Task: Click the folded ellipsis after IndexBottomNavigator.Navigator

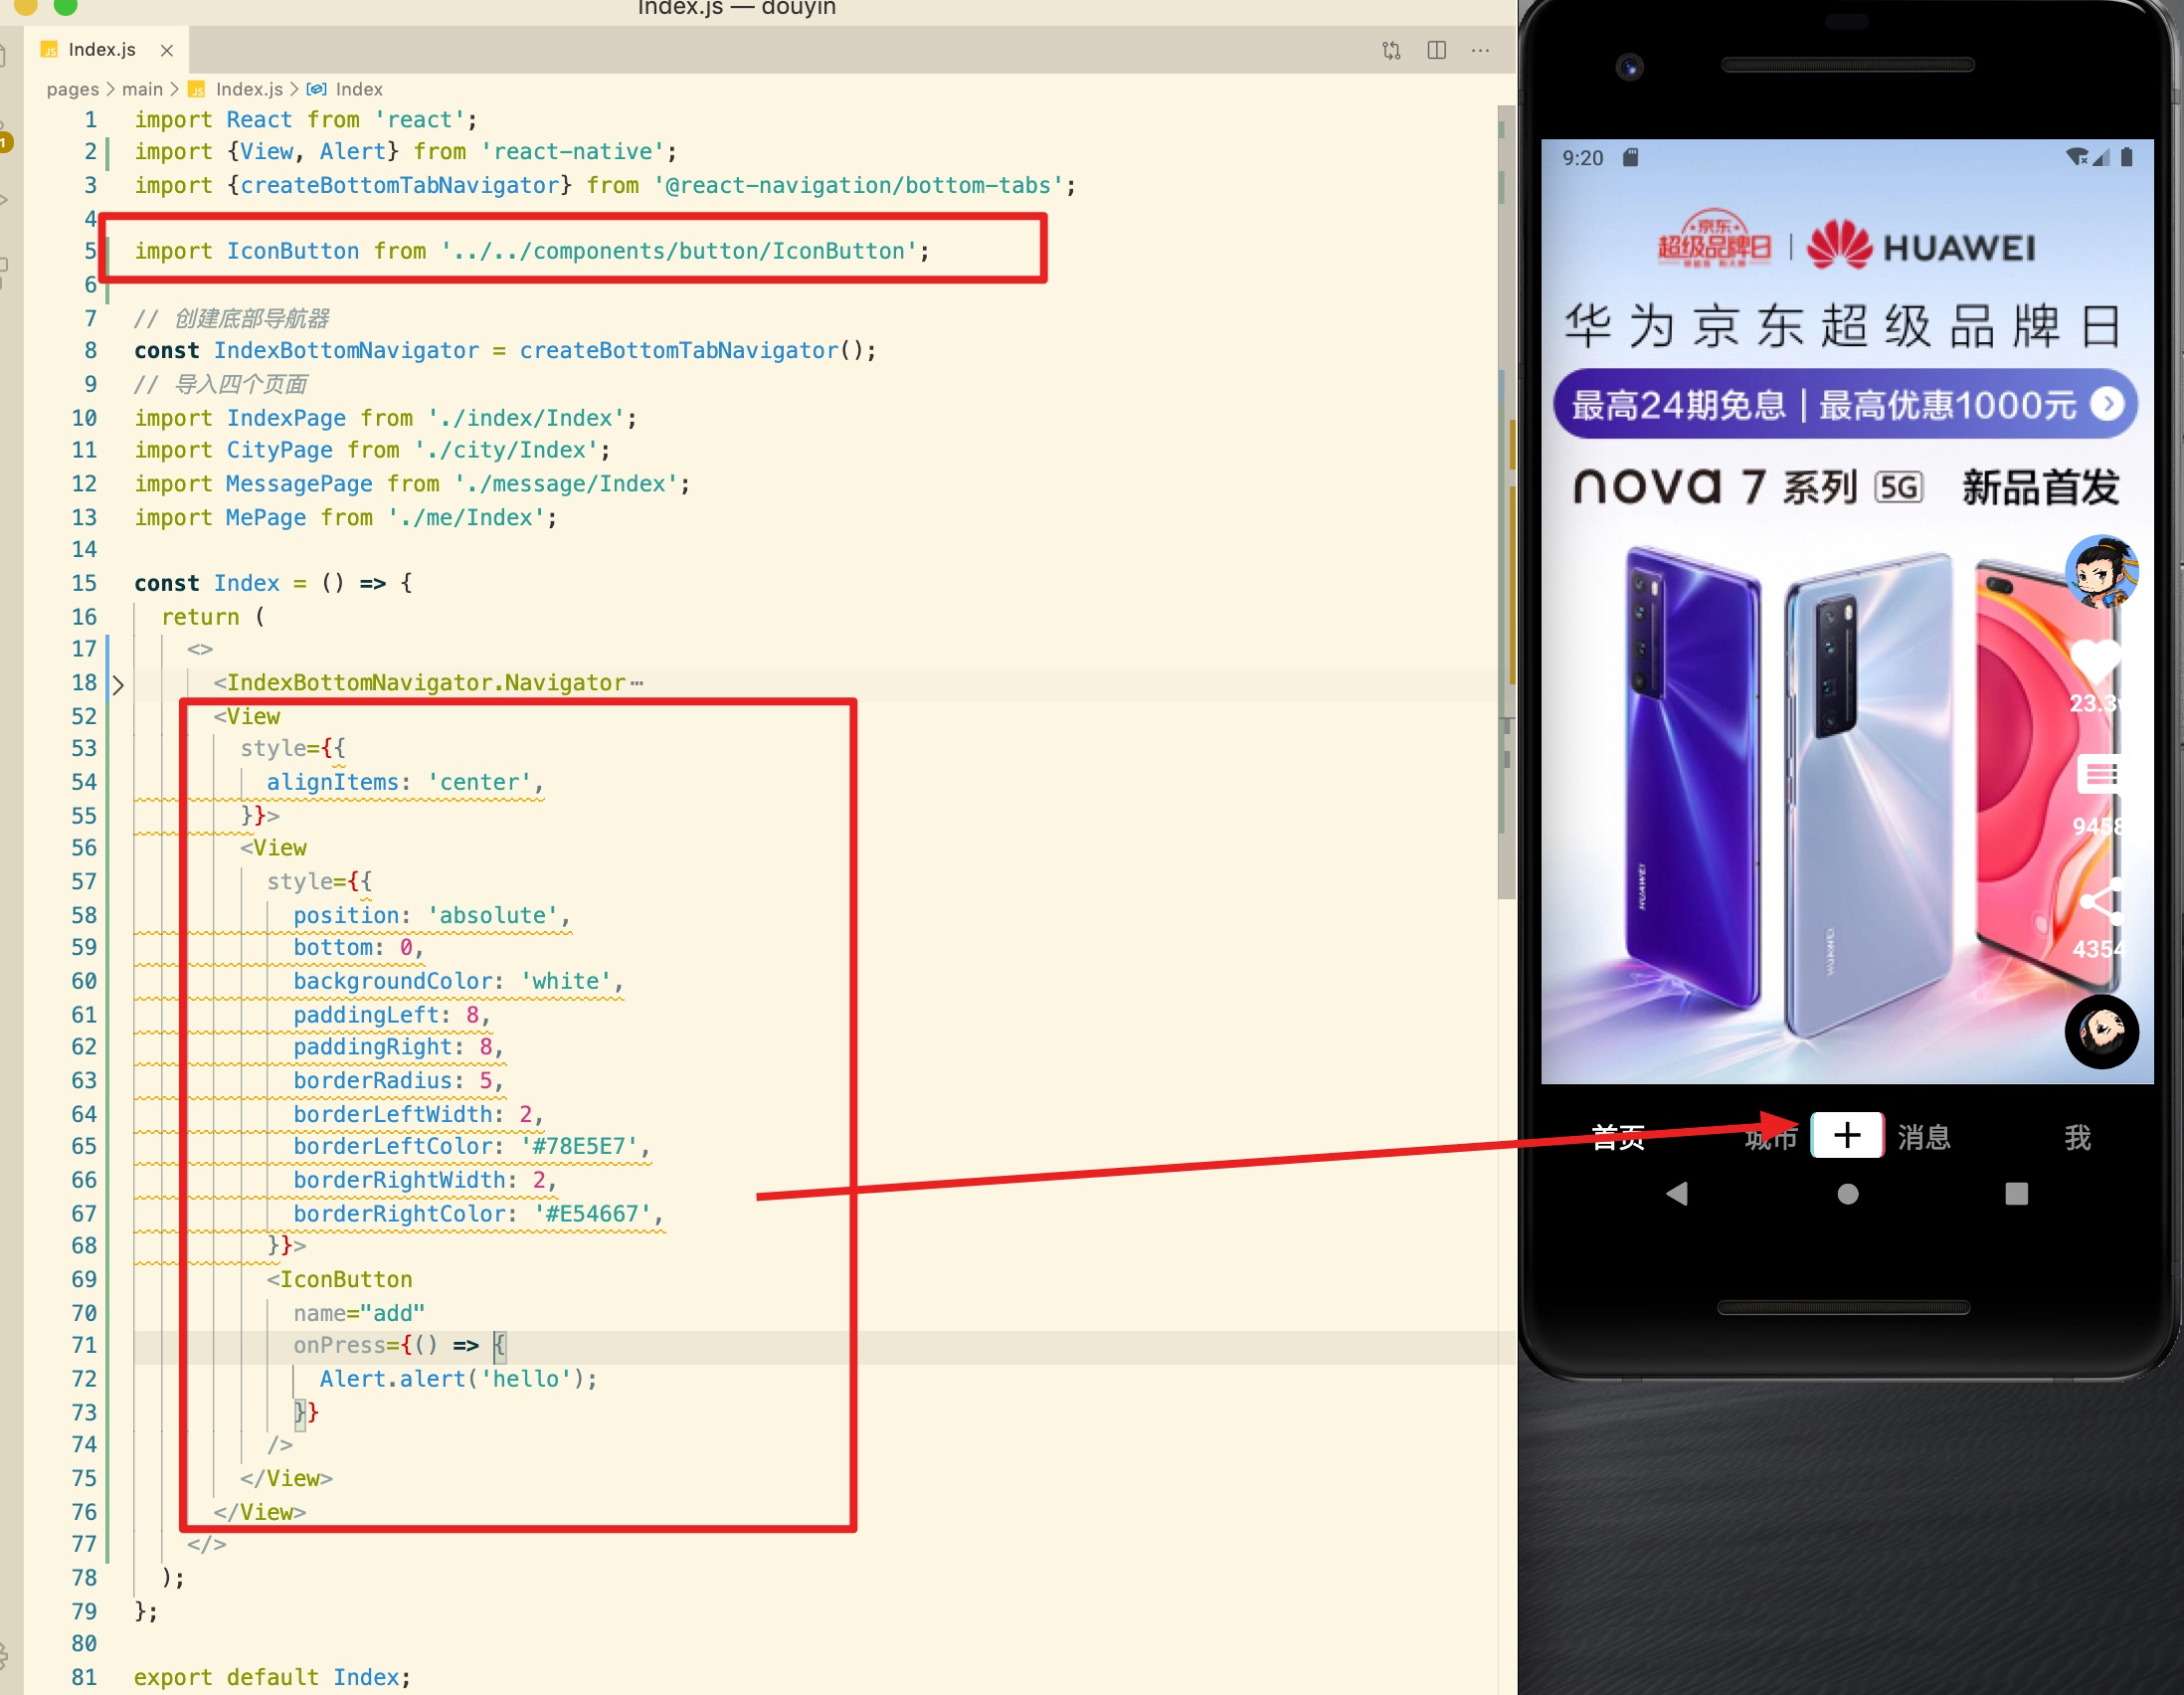Action: [637, 683]
